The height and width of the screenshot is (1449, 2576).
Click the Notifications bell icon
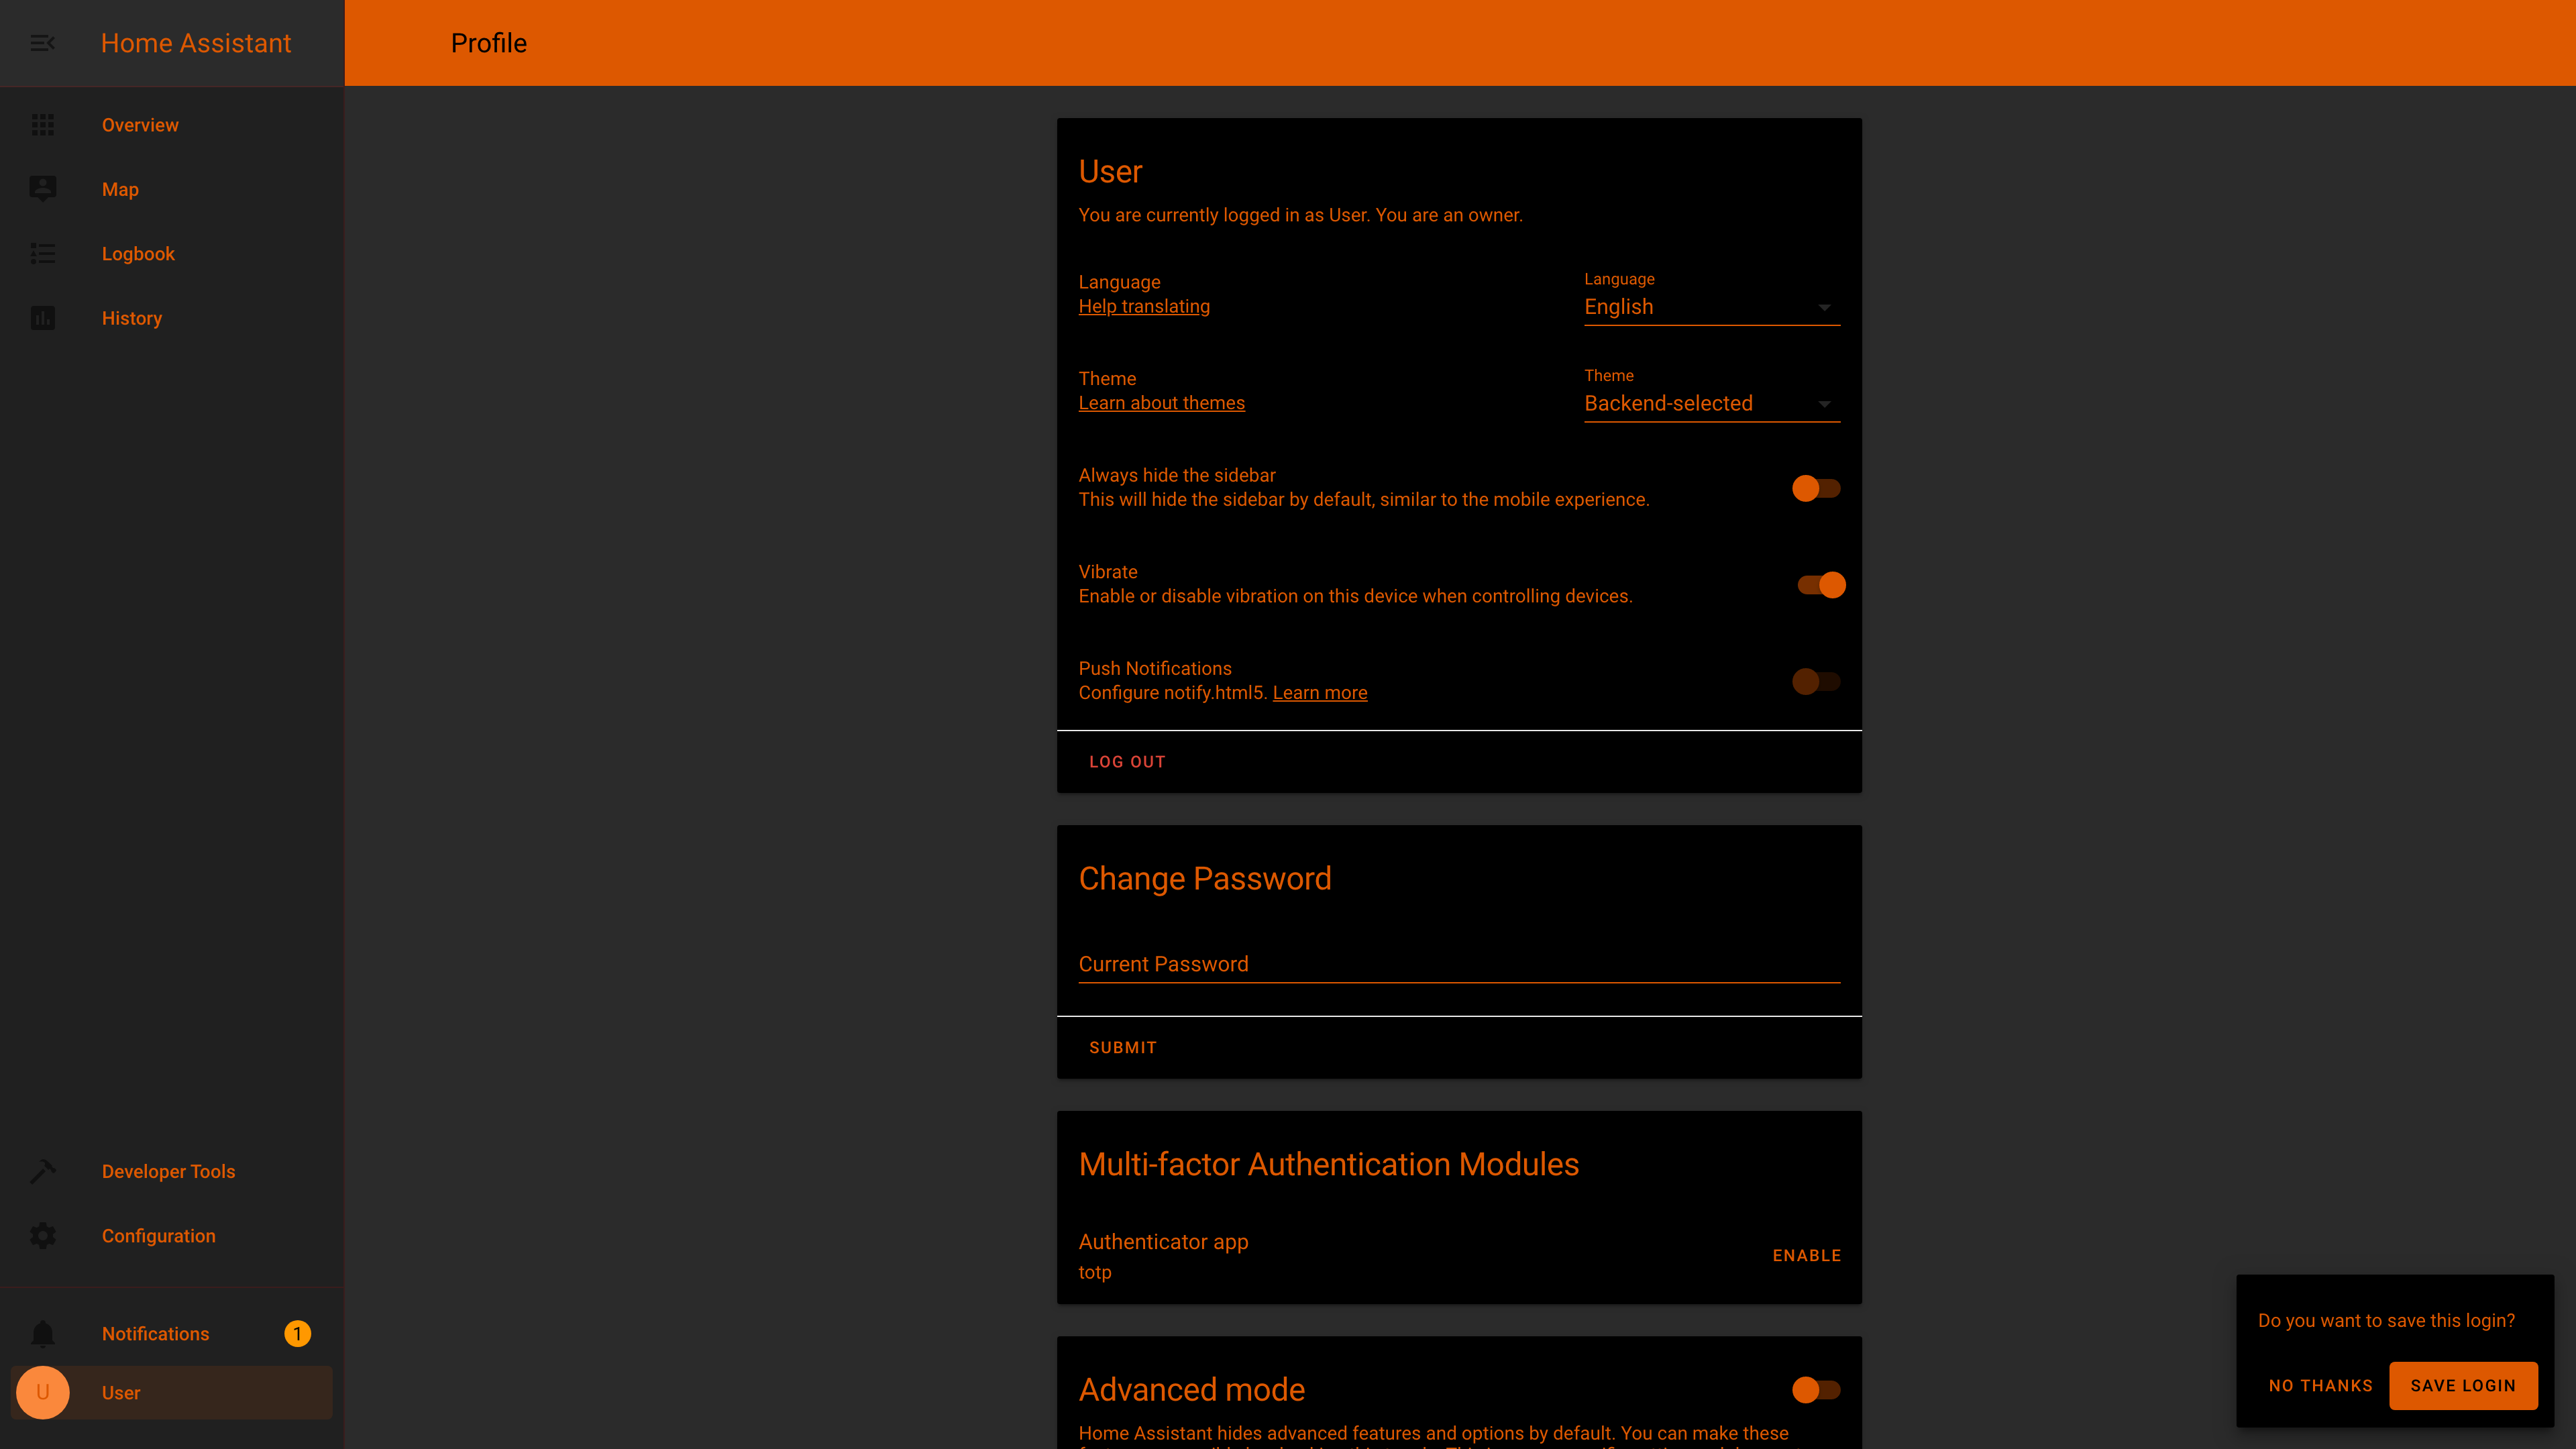point(42,1333)
